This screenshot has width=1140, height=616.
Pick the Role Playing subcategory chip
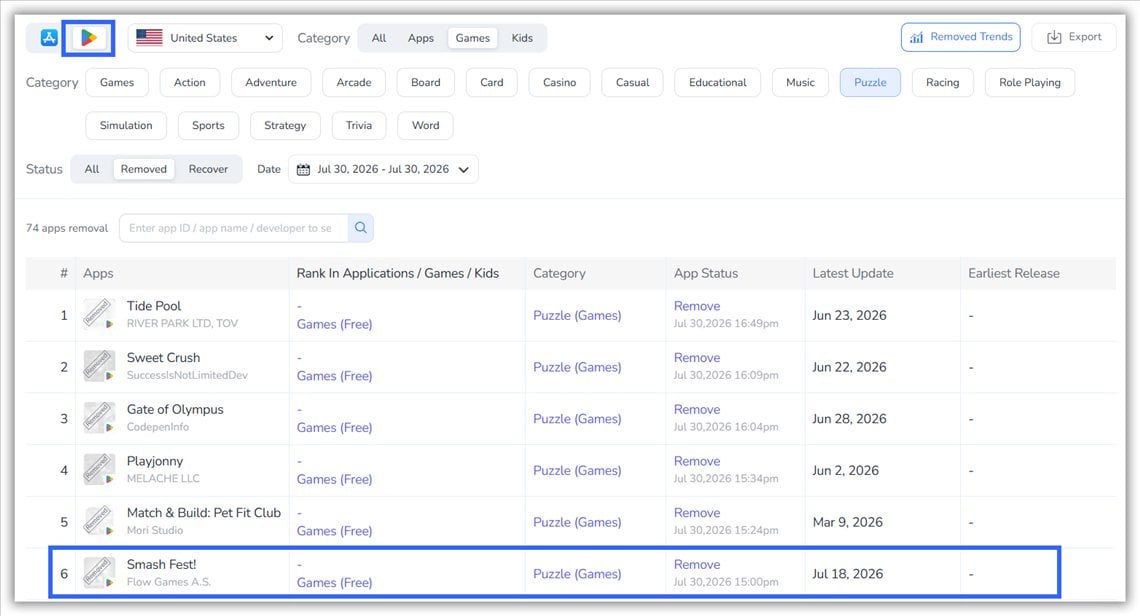point(1029,82)
